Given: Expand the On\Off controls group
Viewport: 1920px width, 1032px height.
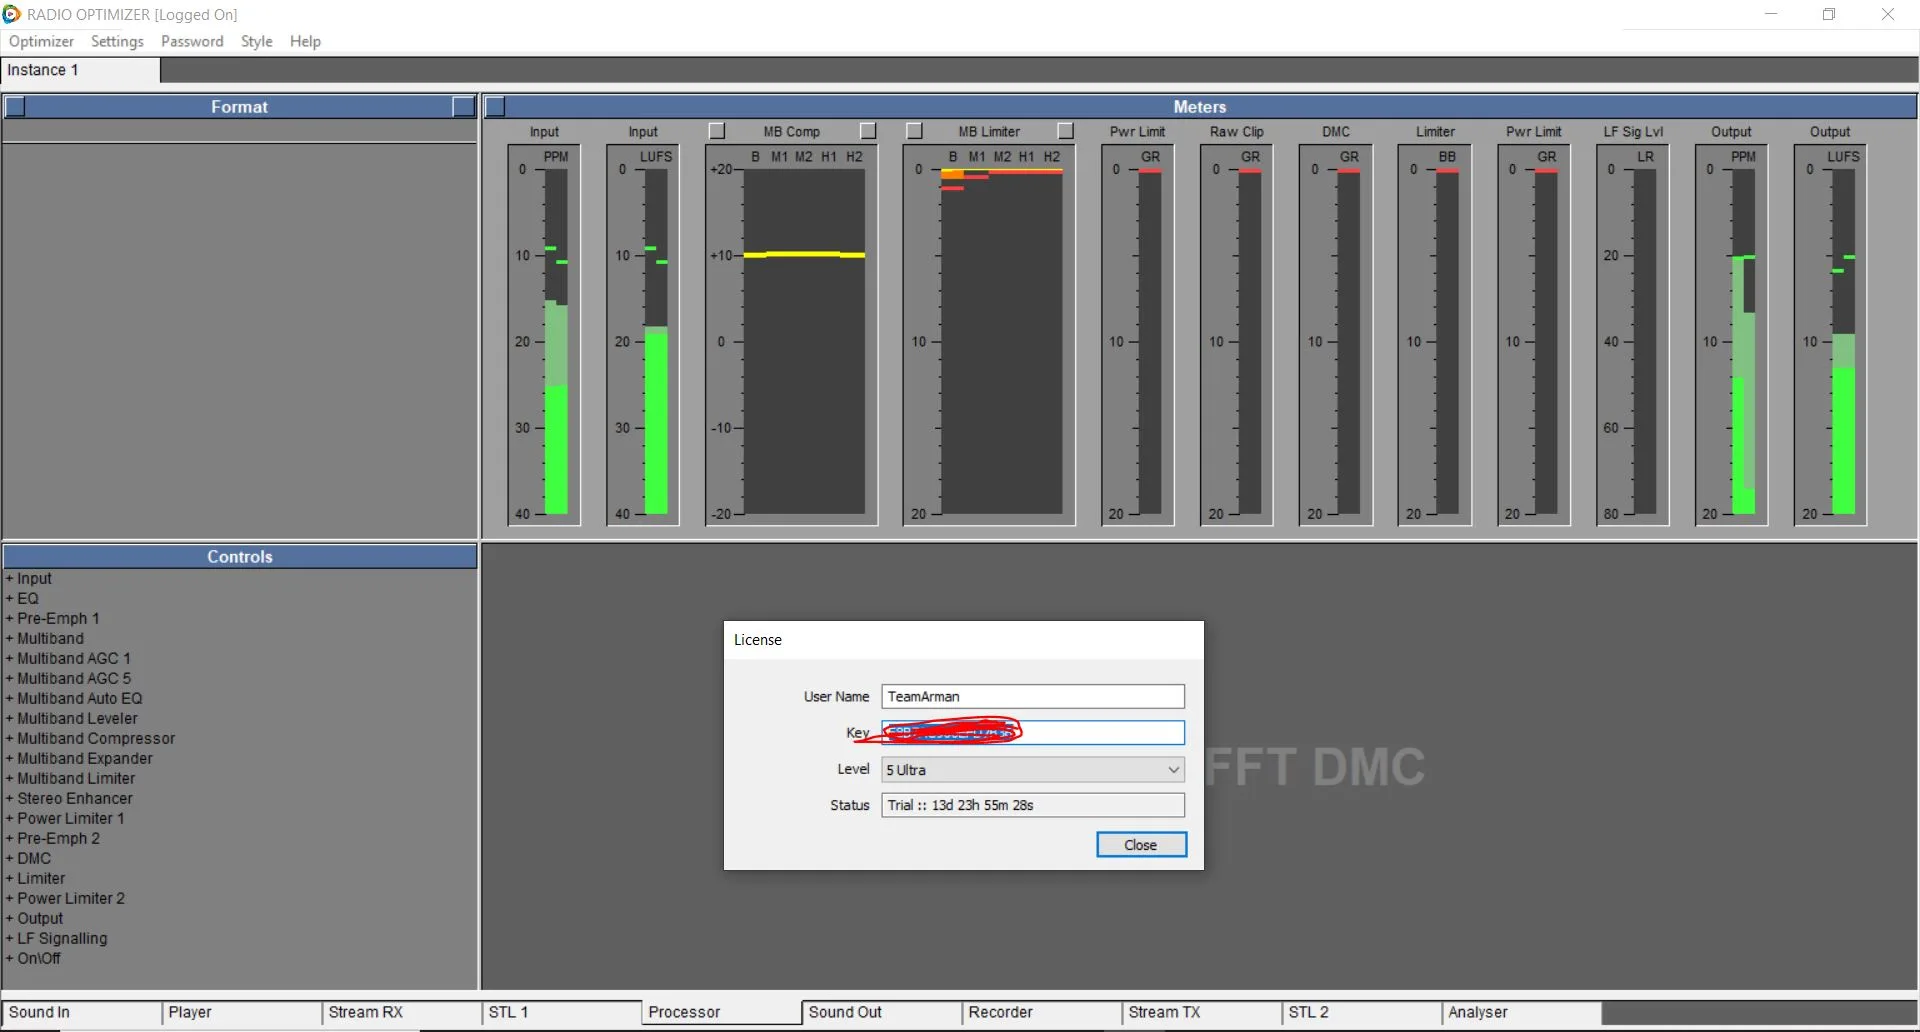Looking at the screenshot, I should [x=33, y=959].
